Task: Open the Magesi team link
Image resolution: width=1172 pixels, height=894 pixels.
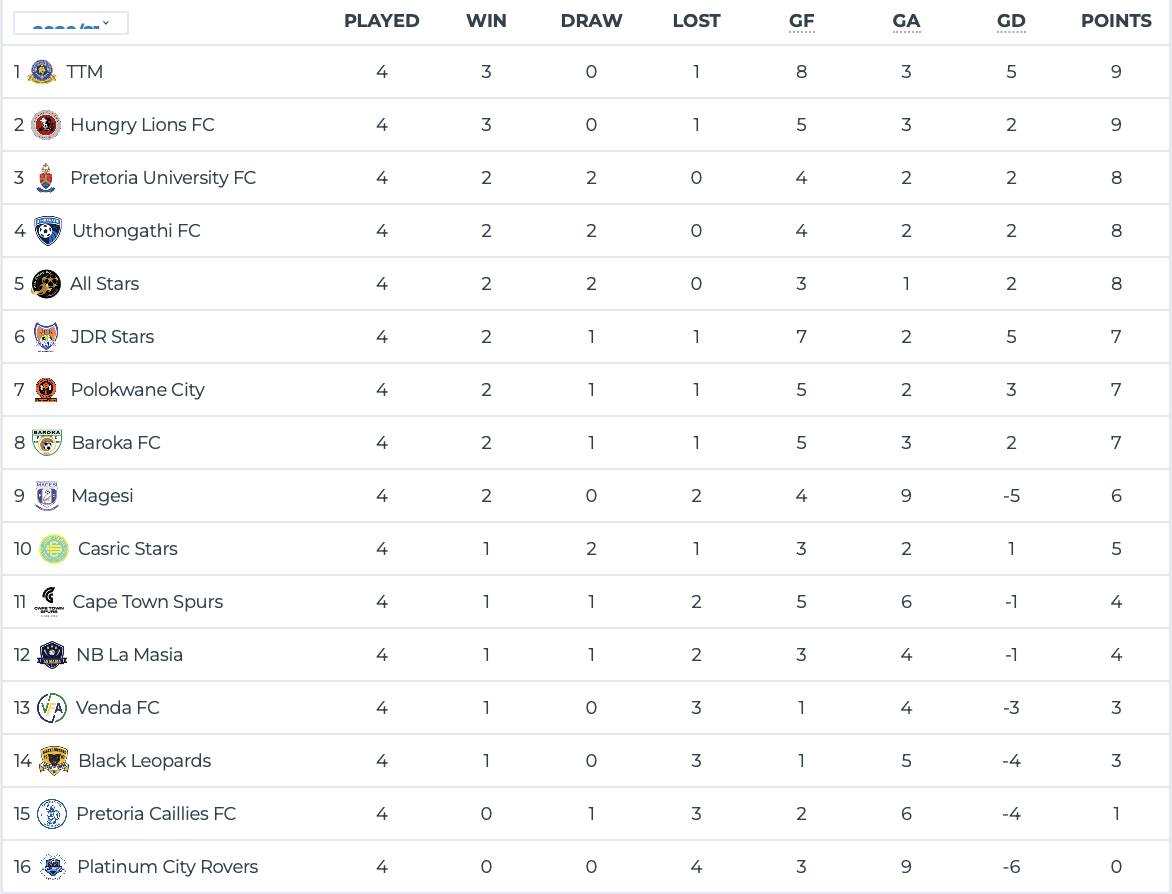Action: [102, 496]
